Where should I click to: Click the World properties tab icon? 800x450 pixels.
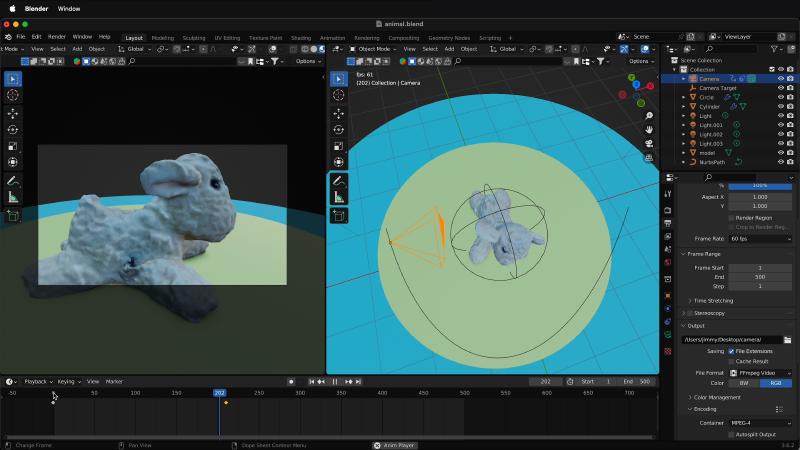668,263
